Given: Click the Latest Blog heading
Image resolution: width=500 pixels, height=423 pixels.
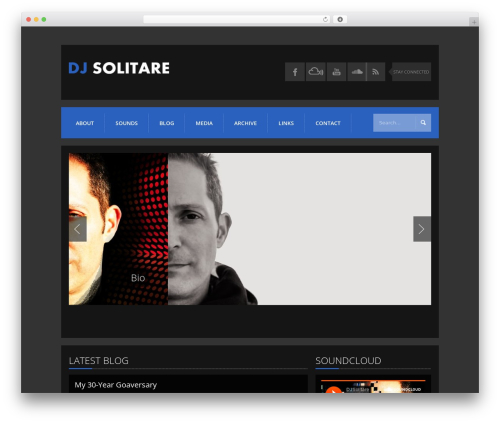Looking at the screenshot, I should [x=99, y=361].
